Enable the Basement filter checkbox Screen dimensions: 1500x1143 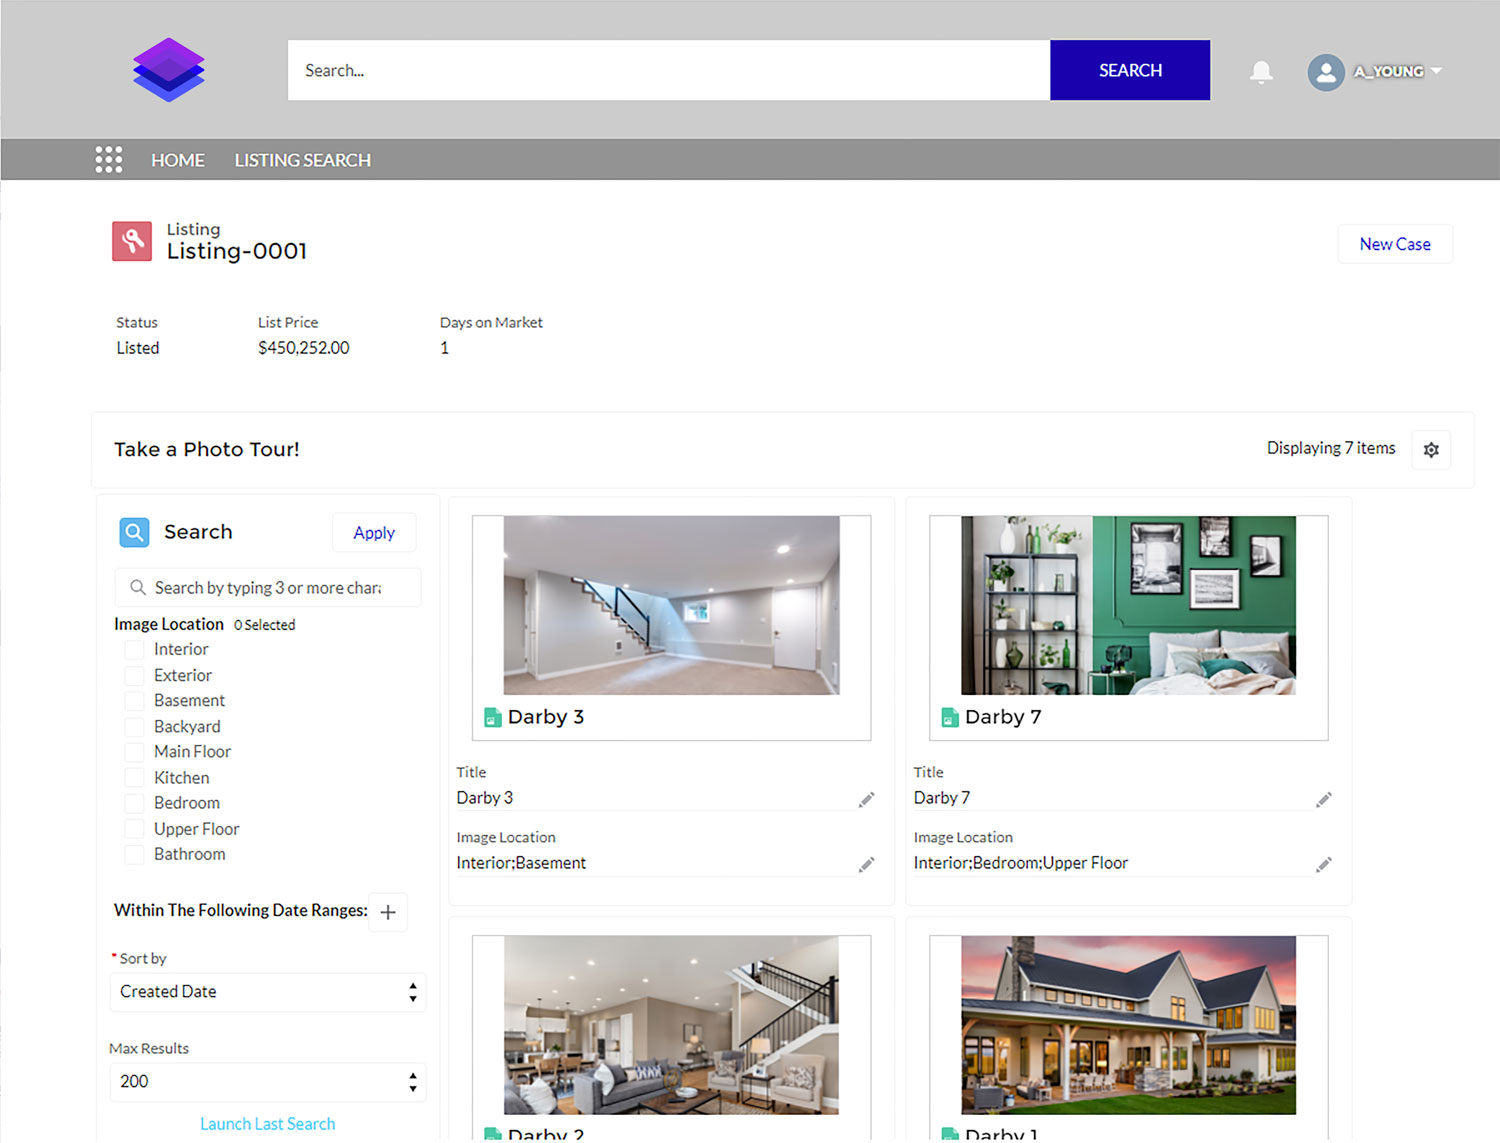coord(134,701)
